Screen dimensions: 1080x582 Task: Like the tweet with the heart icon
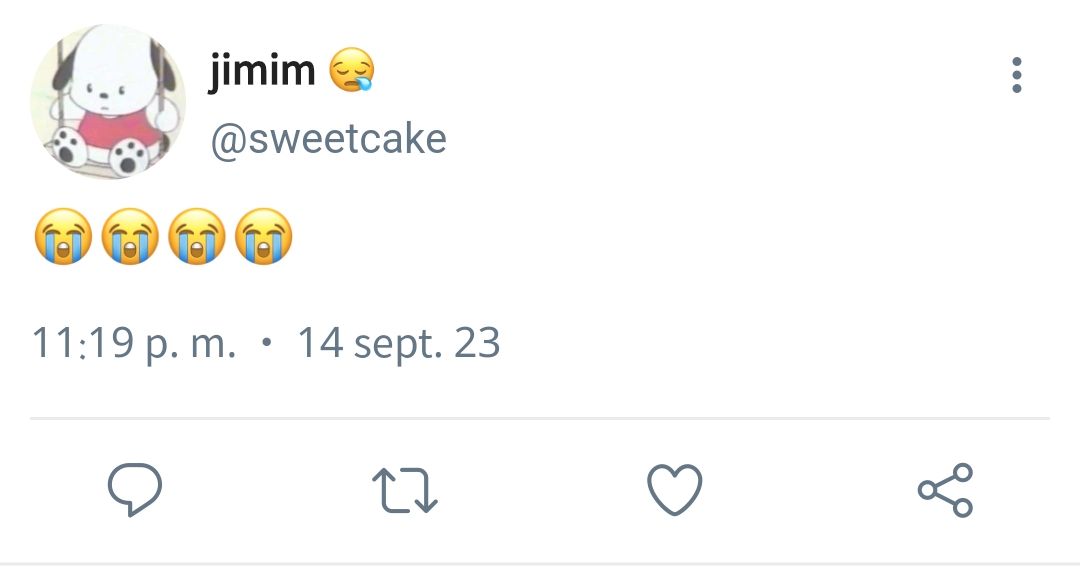pos(675,490)
